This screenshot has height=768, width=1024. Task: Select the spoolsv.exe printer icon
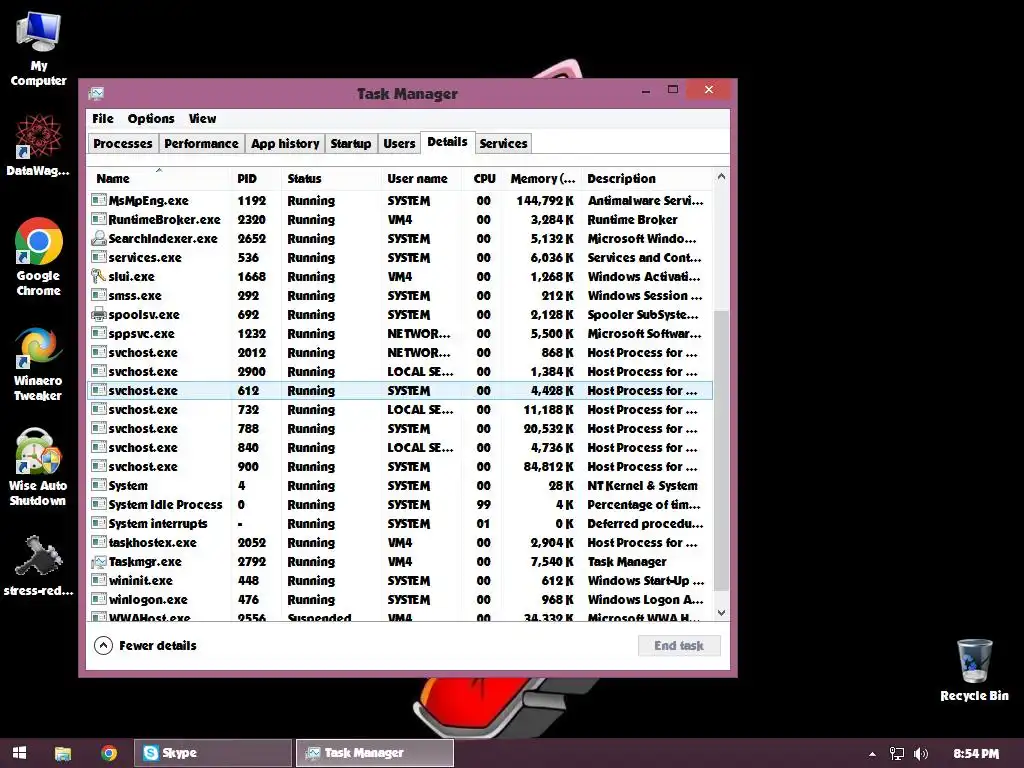point(99,313)
